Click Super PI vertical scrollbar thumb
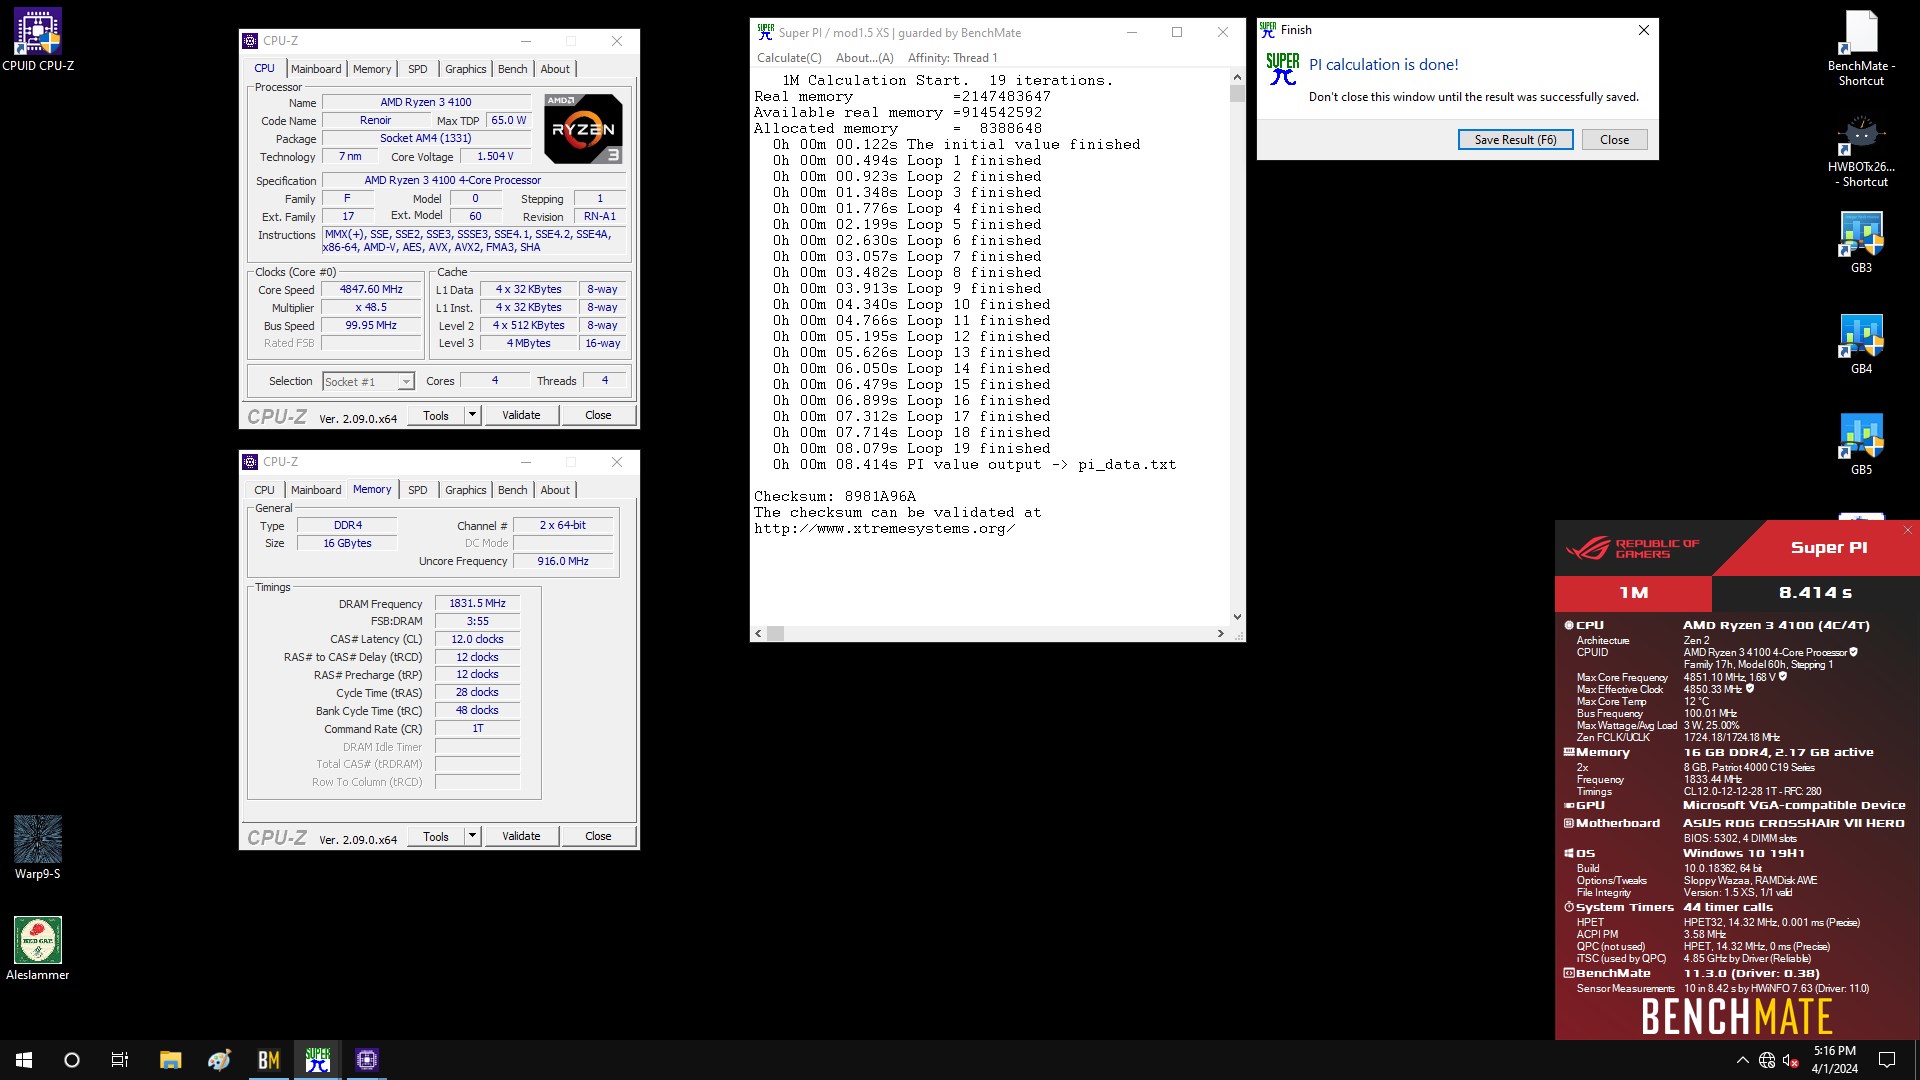The width and height of the screenshot is (1920, 1080). (x=1237, y=94)
